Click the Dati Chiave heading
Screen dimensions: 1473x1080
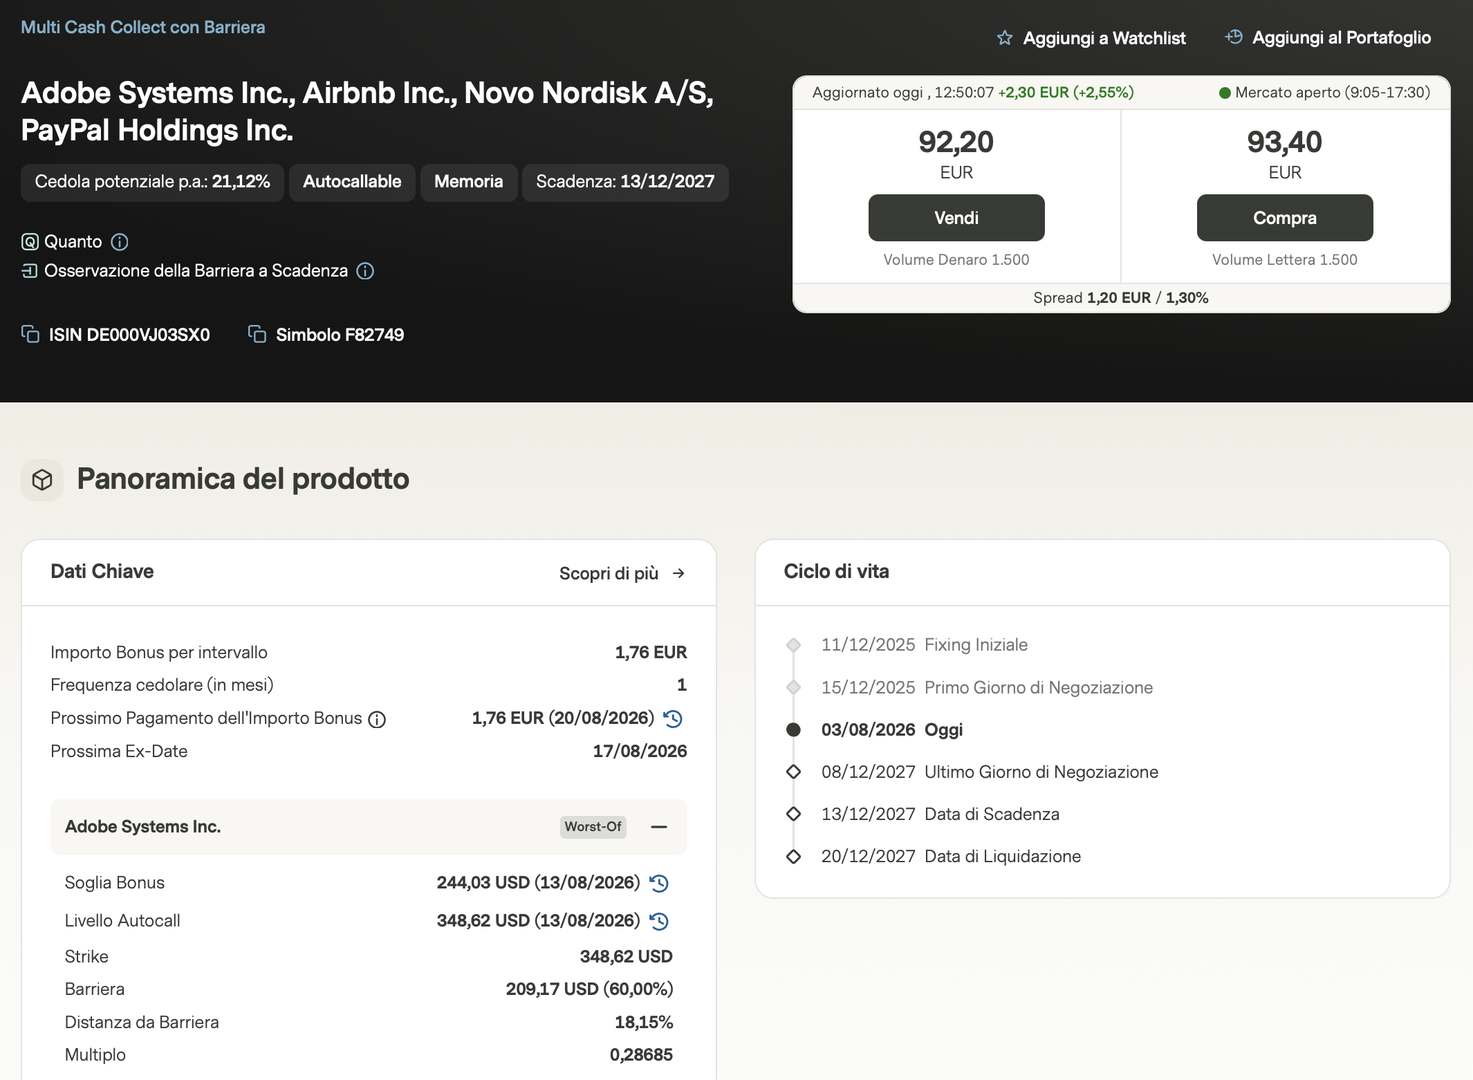coord(102,572)
